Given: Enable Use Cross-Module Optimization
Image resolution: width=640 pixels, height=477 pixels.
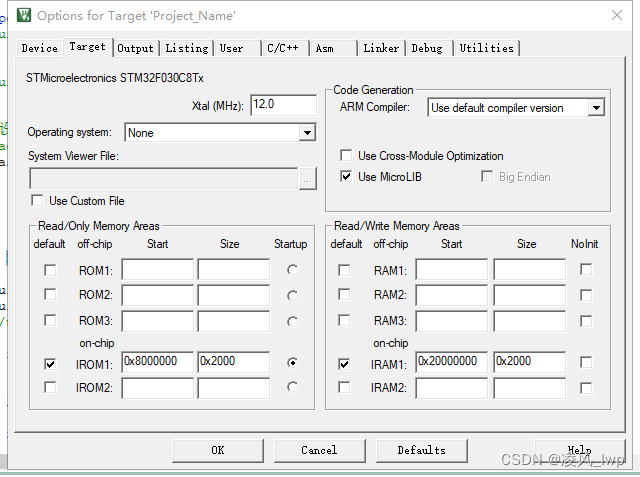Looking at the screenshot, I should click(x=346, y=155).
